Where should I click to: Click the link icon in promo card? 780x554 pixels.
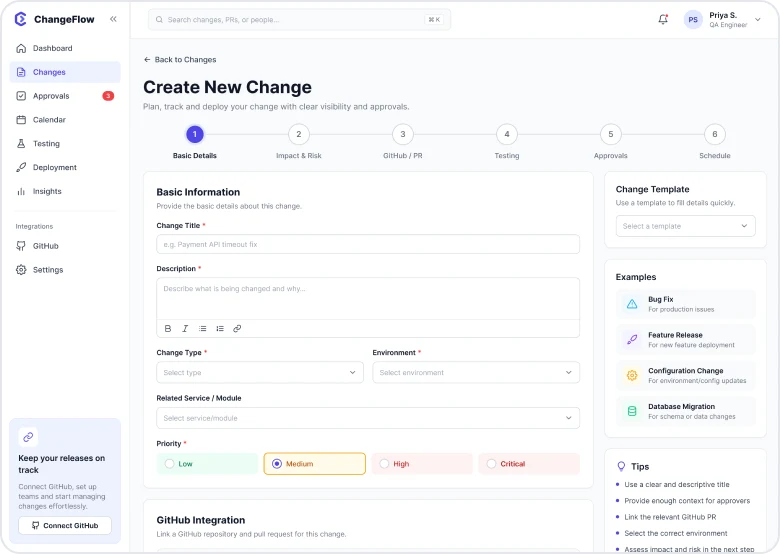point(28,437)
